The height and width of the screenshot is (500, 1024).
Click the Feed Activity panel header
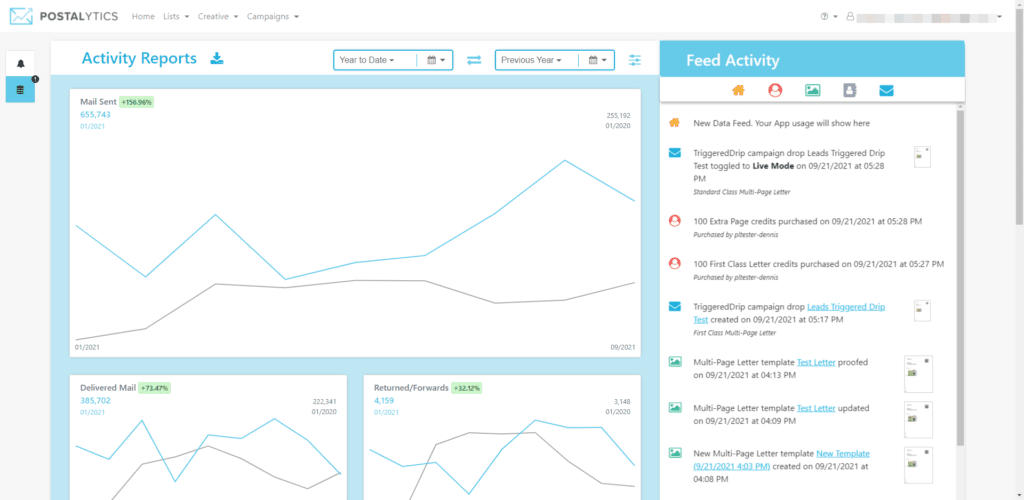(x=812, y=61)
